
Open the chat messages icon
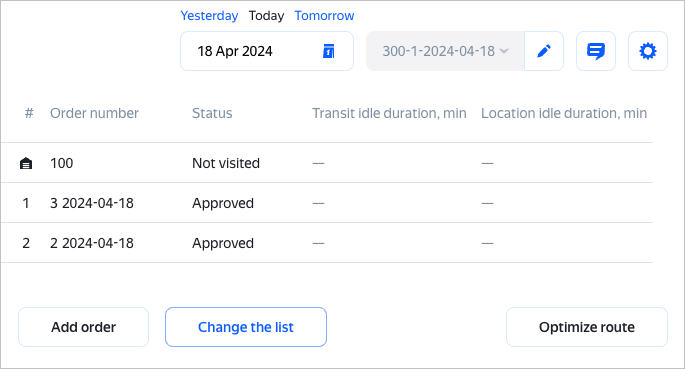pyautogui.click(x=596, y=51)
